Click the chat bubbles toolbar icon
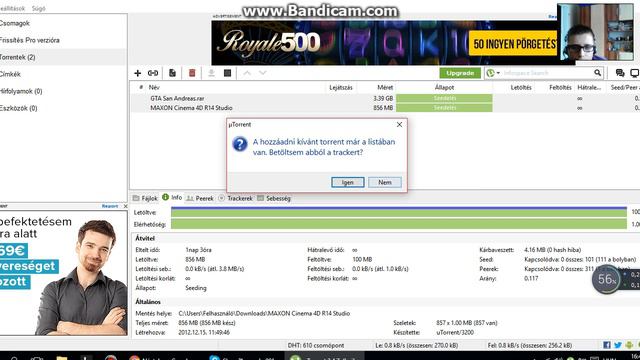This screenshot has width=640, height=360. click(x=620, y=73)
